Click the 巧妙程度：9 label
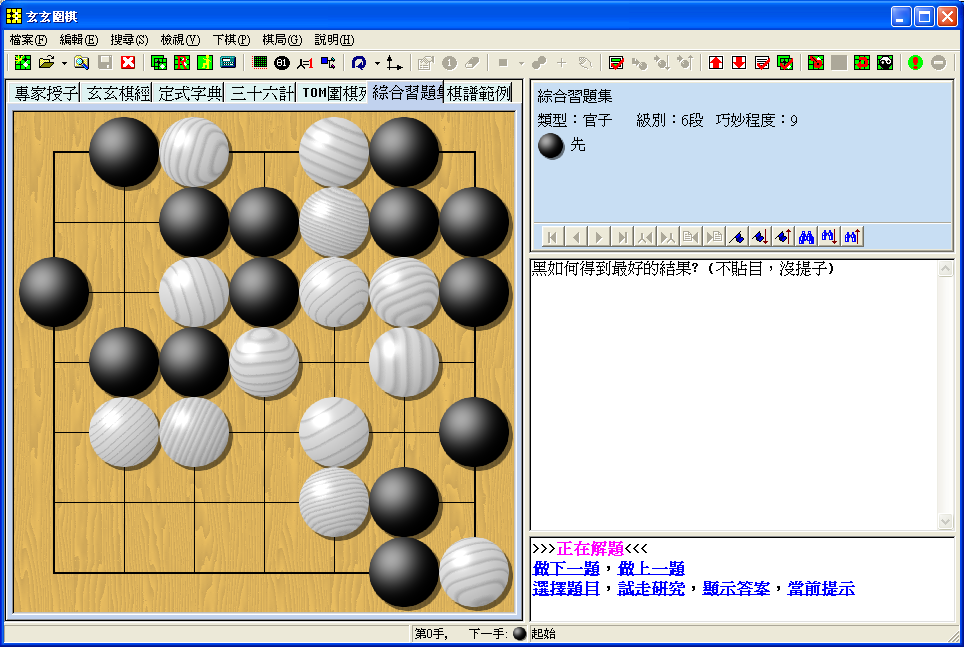Screen dimensions: 964x647 [756, 121]
